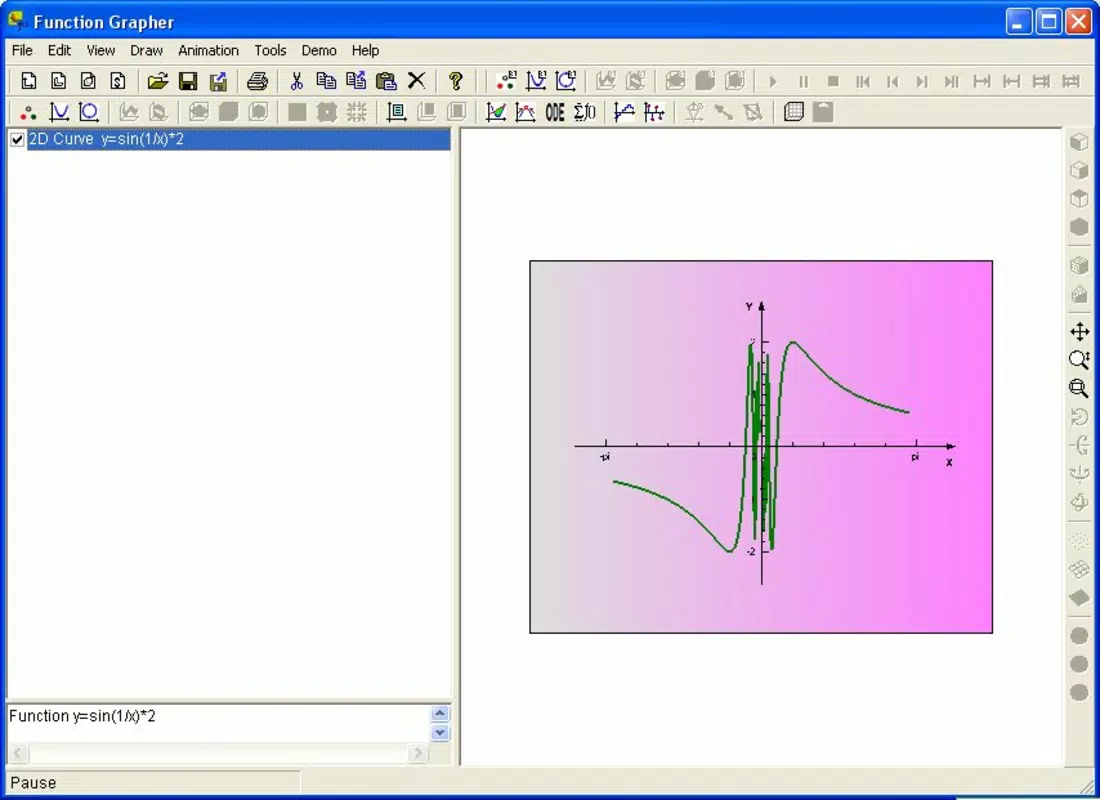The image size is (1100, 800).
Task: Click the up arrow in function description box
Action: point(440,714)
